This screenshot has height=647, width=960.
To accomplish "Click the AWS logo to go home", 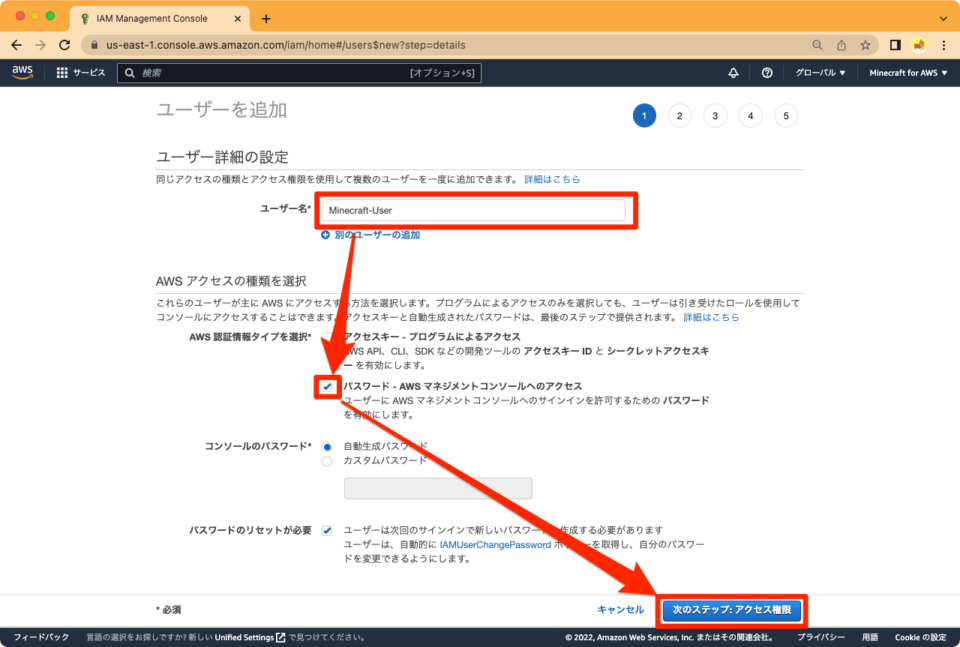I will click(22, 72).
